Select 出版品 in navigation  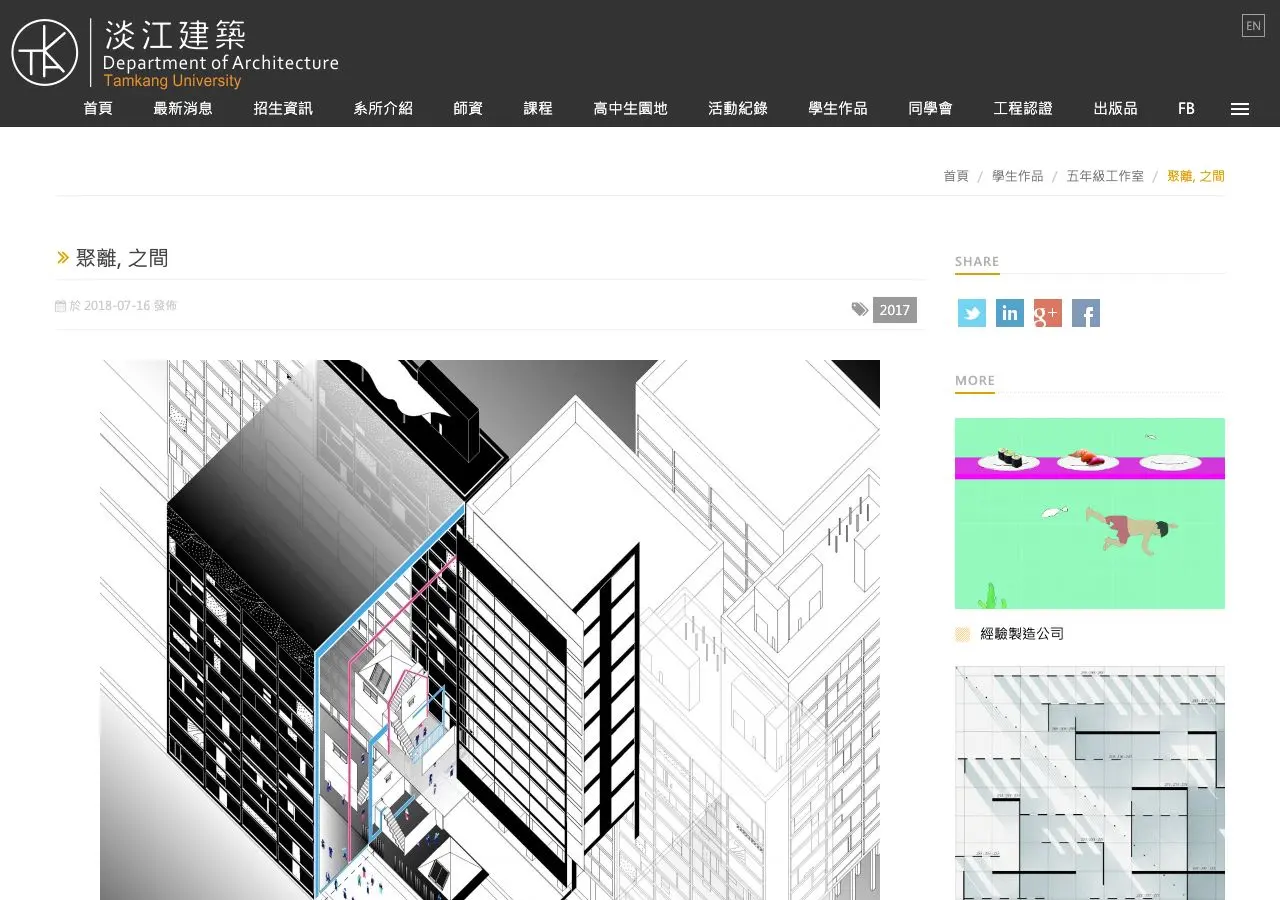1116,108
